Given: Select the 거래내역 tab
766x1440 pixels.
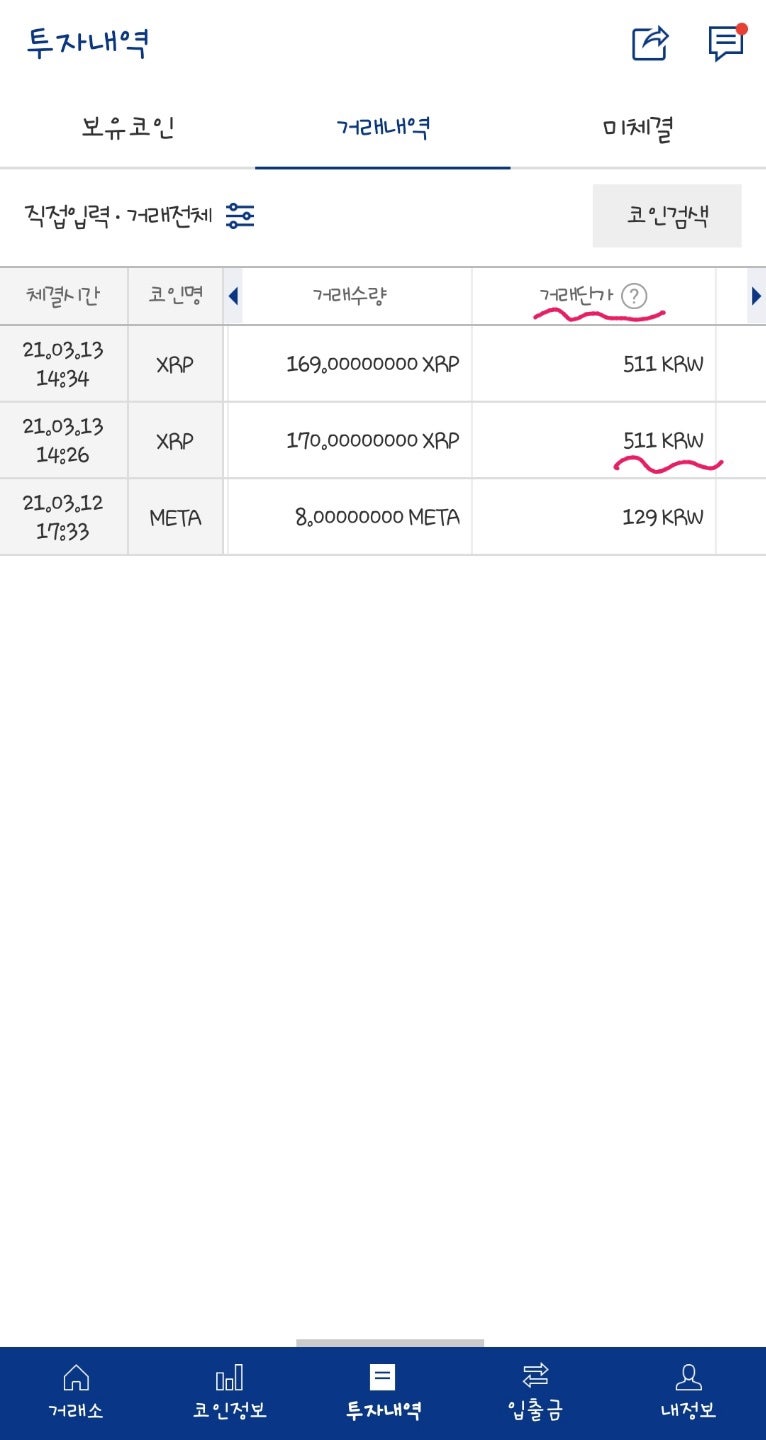Looking at the screenshot, I should tap(383, 128).
